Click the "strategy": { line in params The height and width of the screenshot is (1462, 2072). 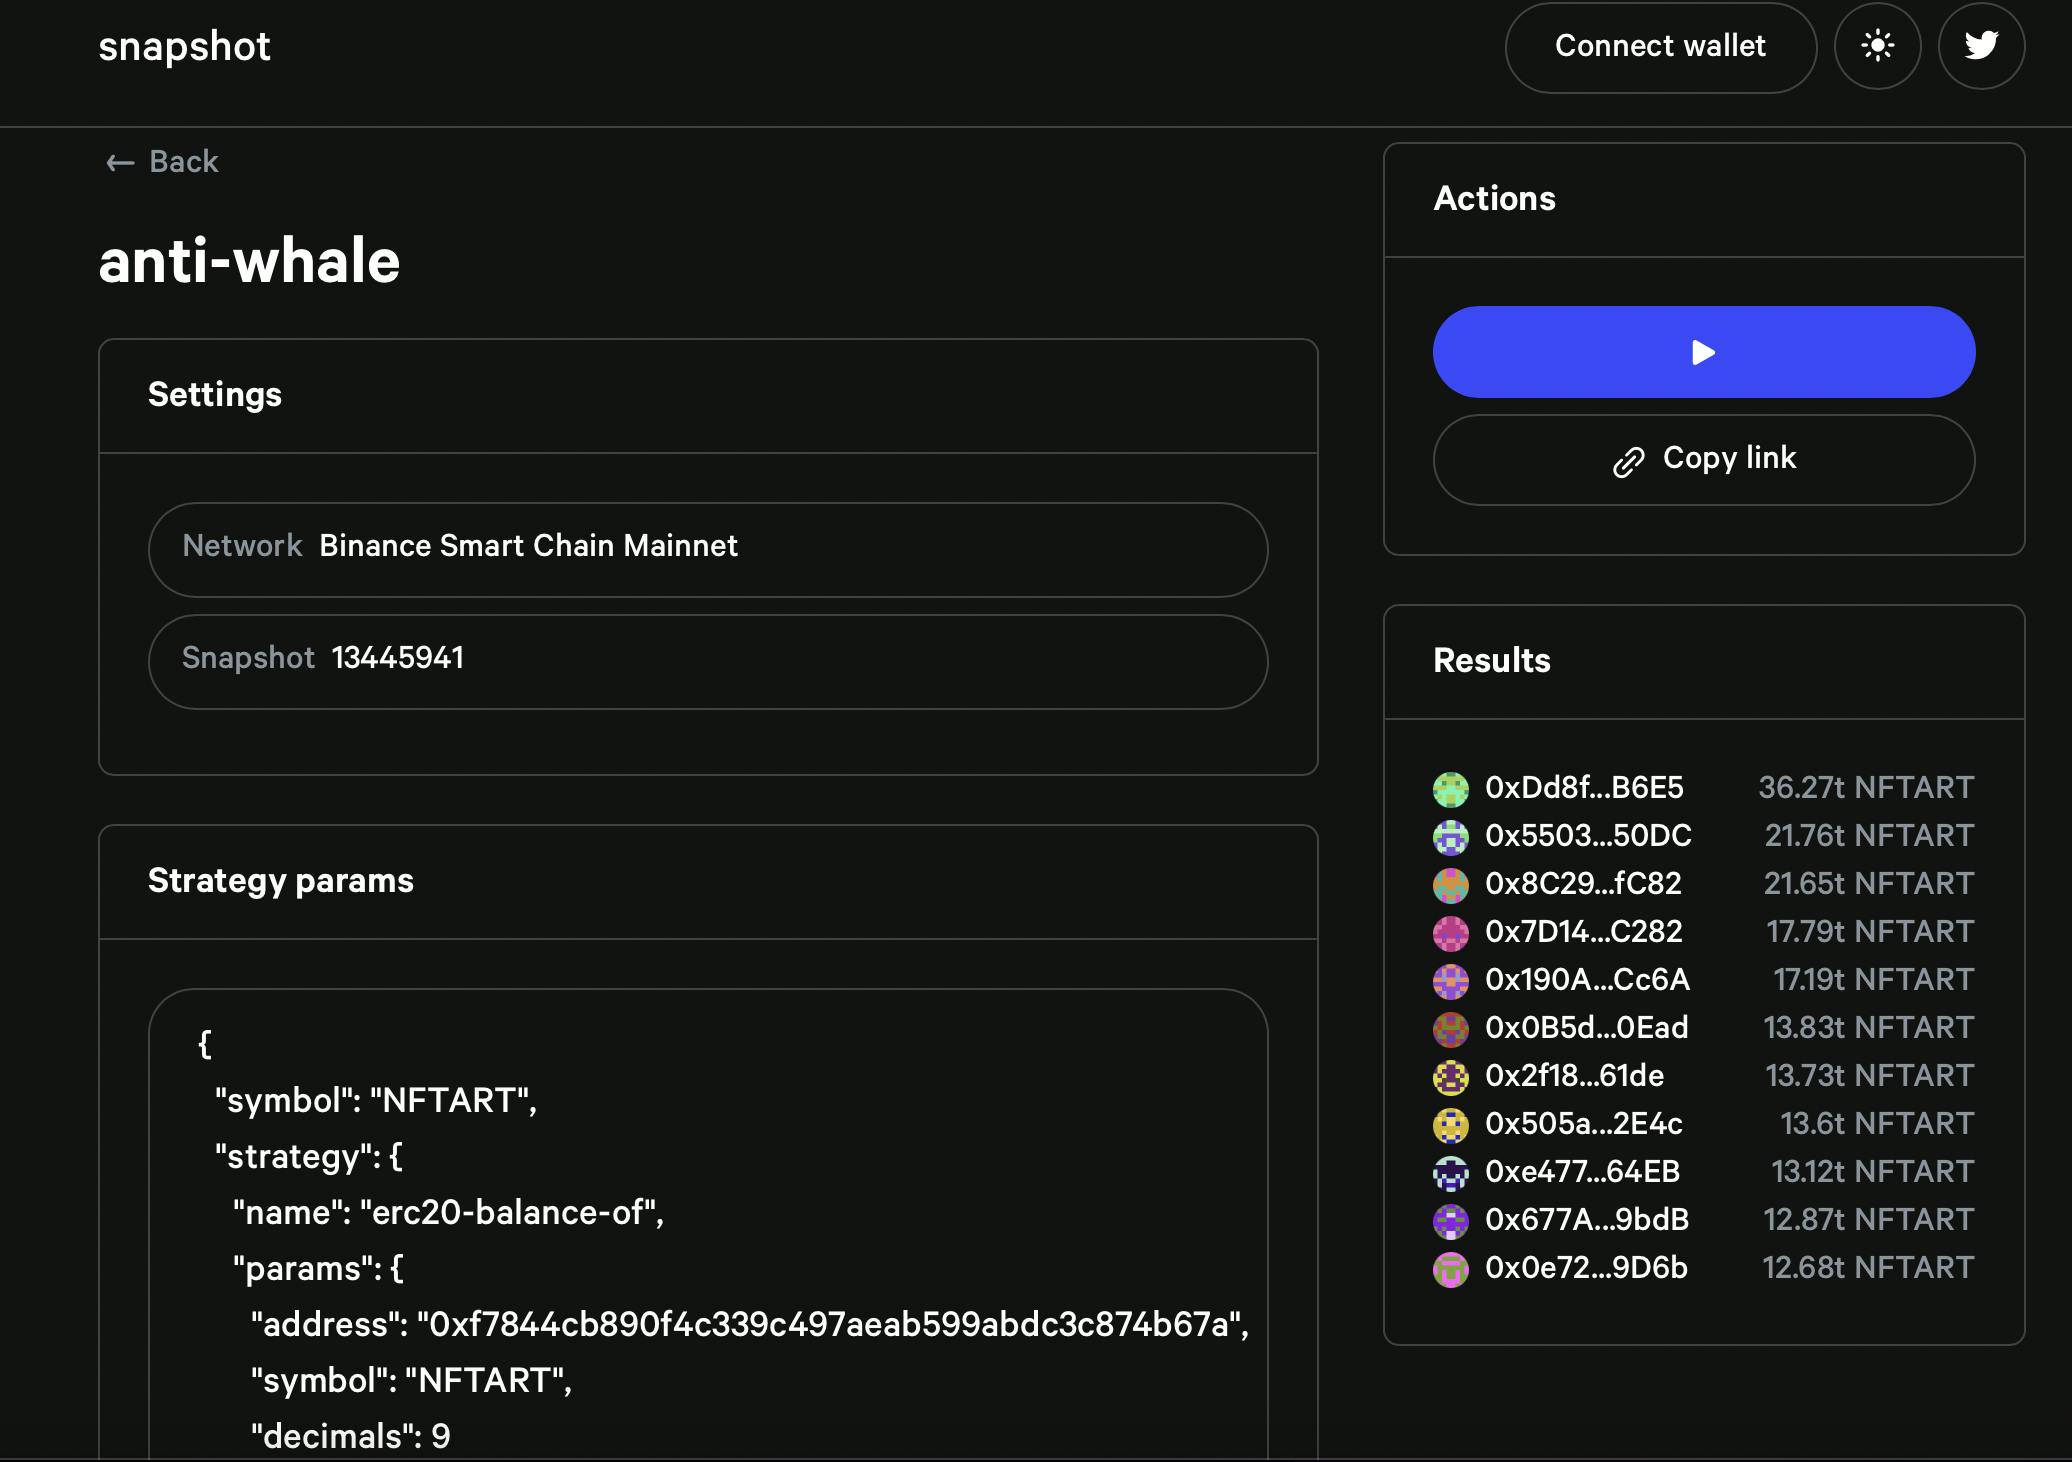coord(309,1157)
